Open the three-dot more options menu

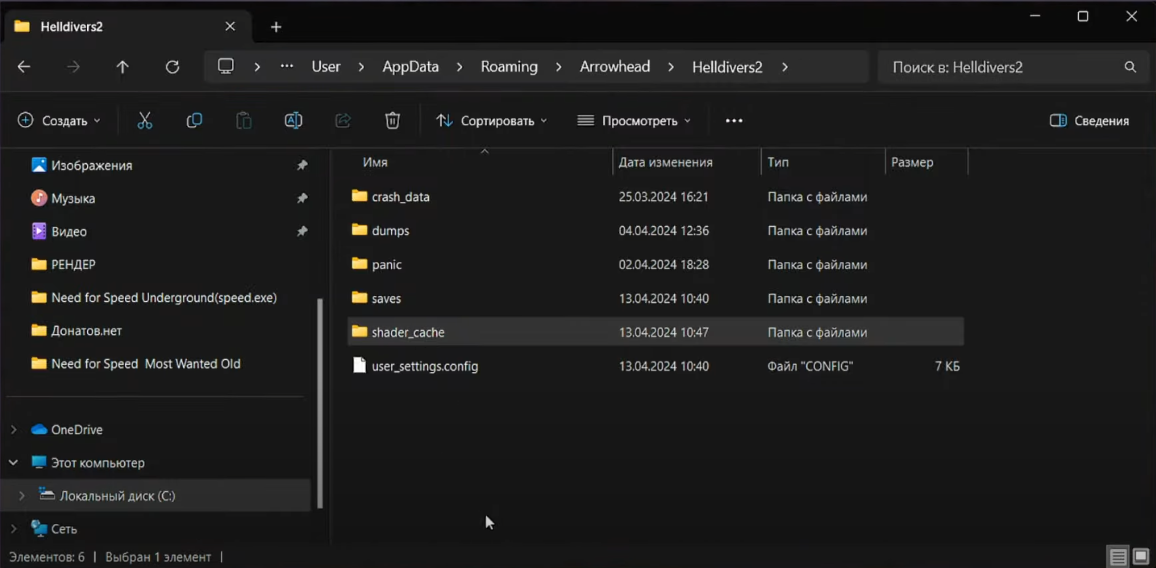(x=734, y=120)
